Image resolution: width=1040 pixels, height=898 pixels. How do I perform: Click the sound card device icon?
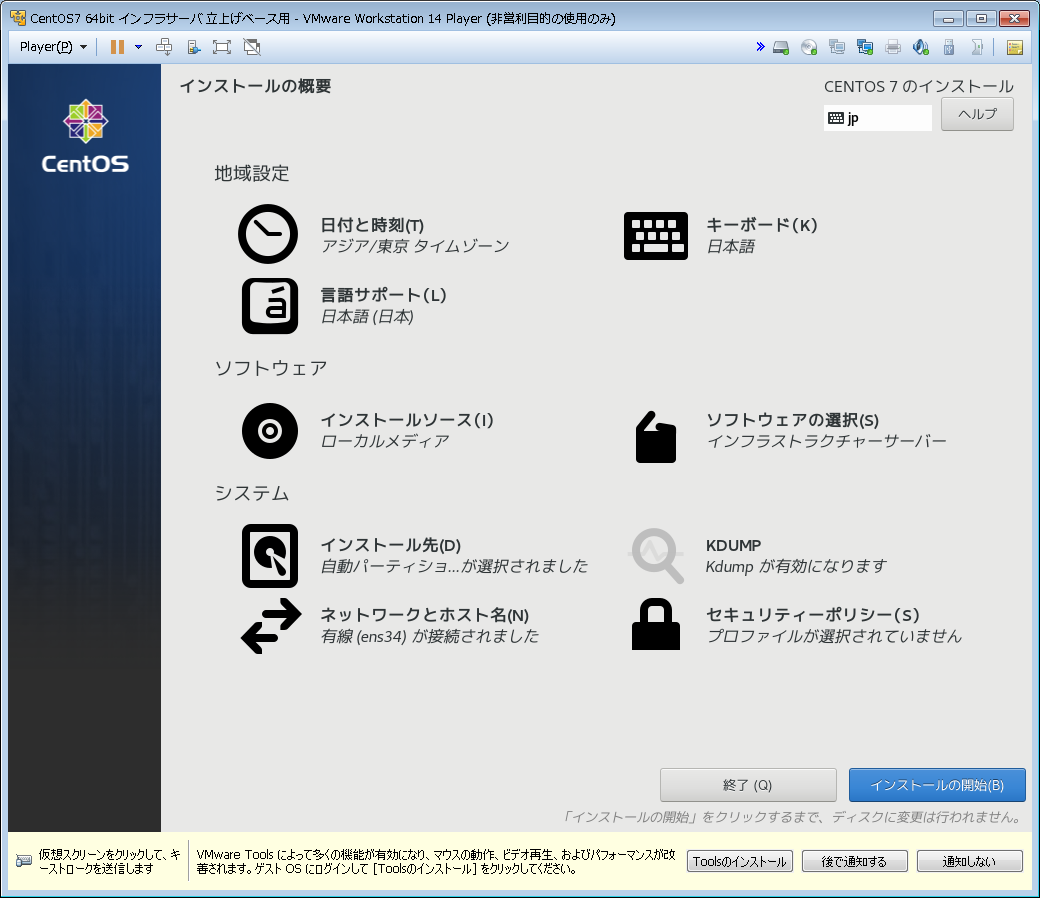921,47
